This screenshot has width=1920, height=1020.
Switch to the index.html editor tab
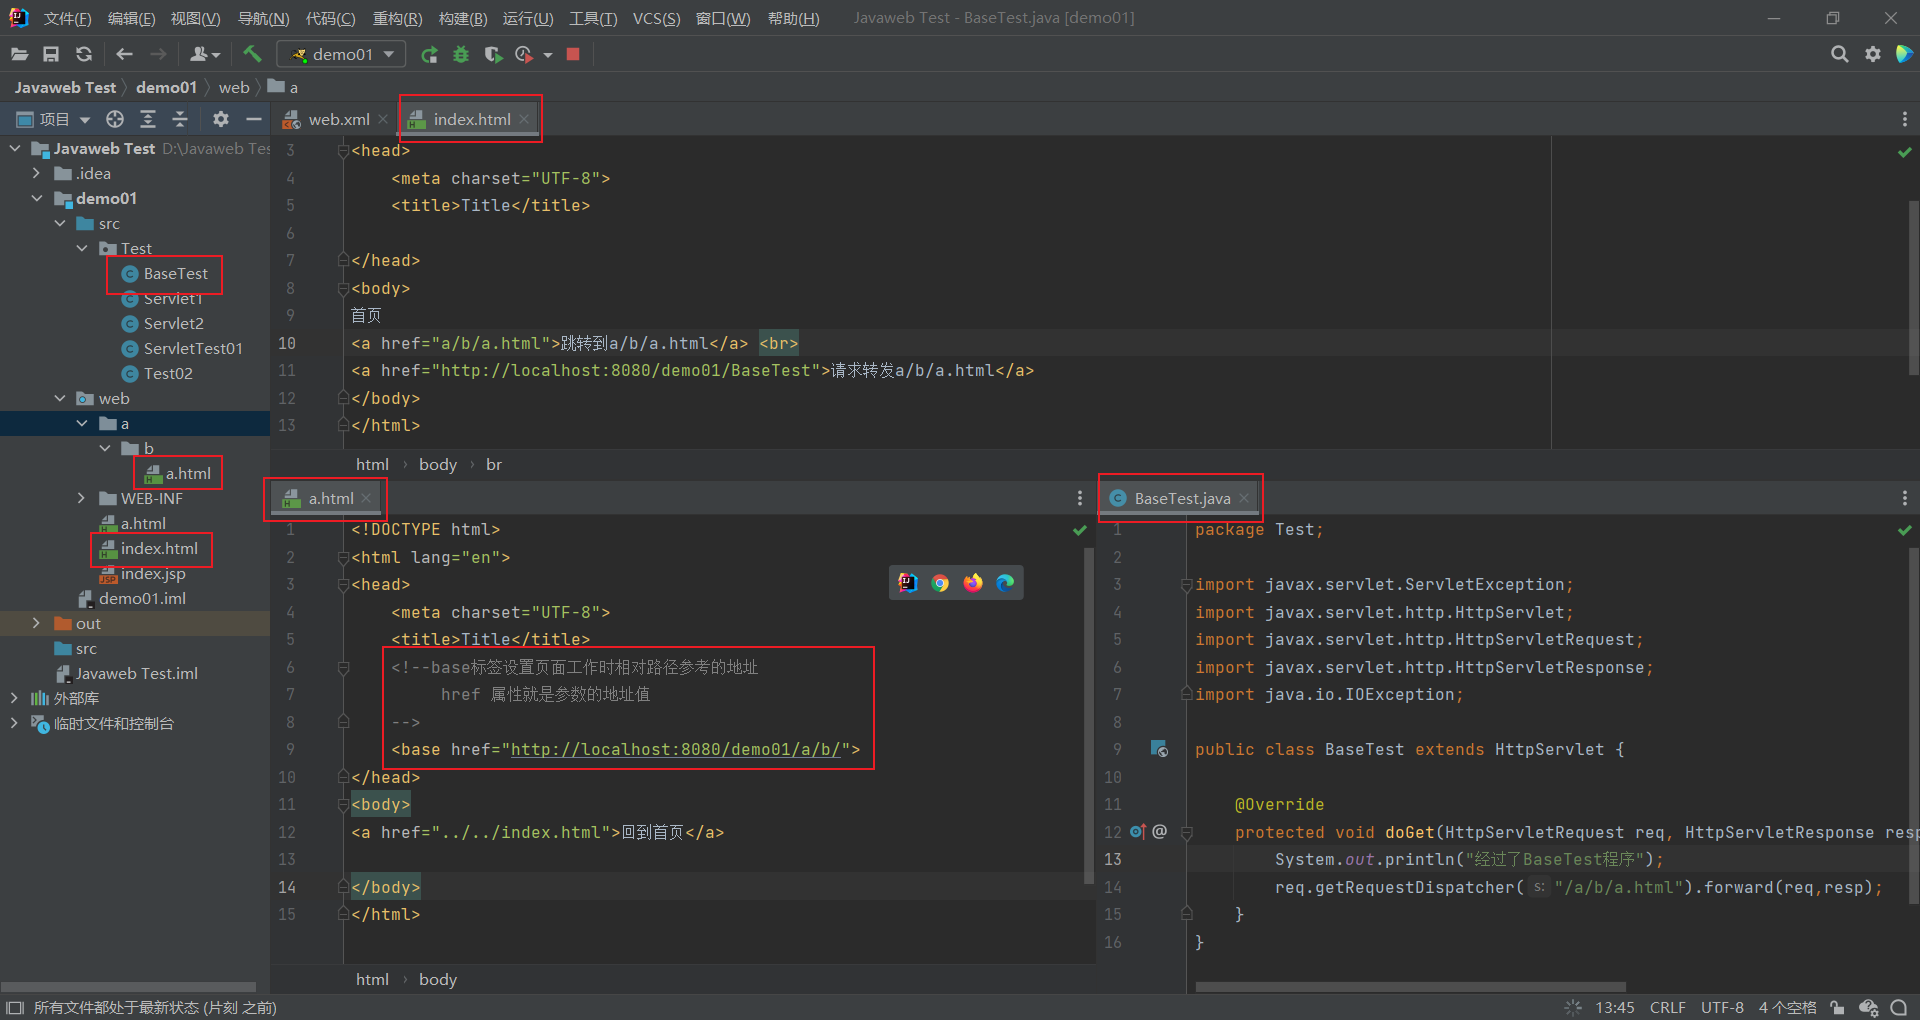pyautogui.click(x=471, y=119)
